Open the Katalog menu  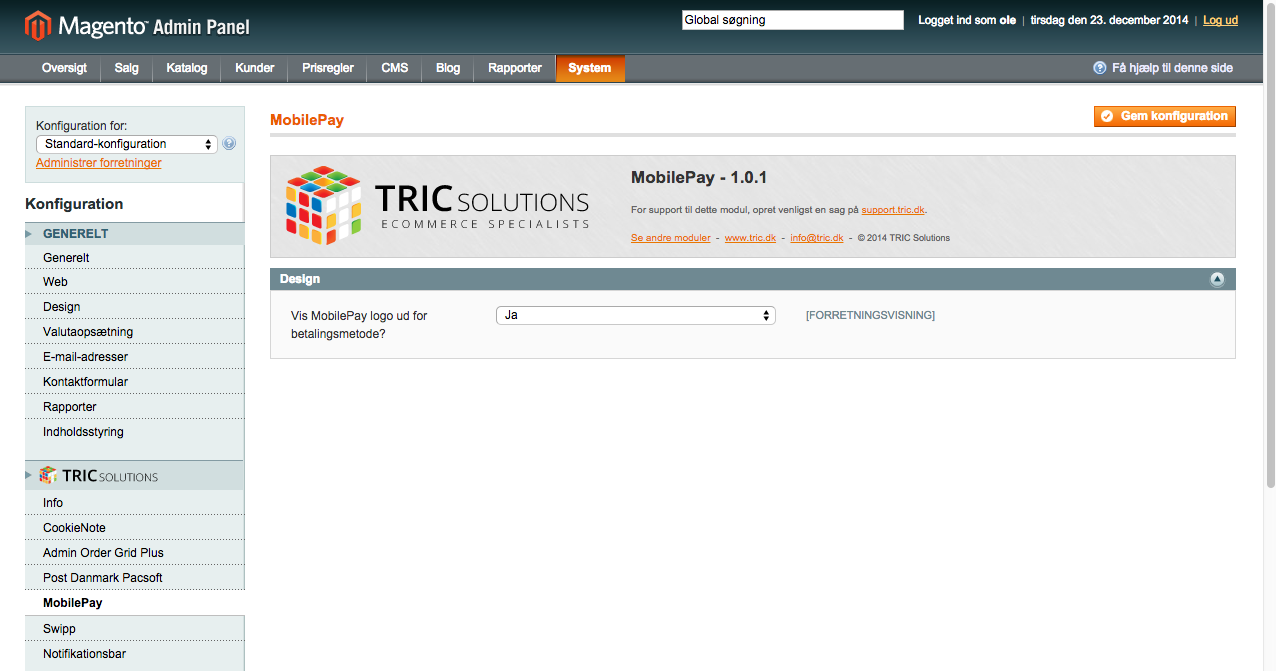[x=187, y=68]
